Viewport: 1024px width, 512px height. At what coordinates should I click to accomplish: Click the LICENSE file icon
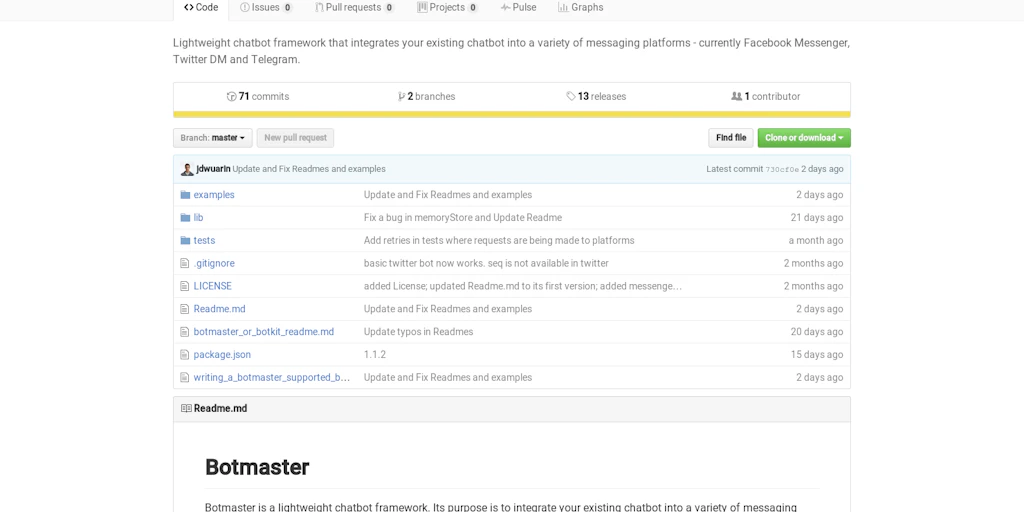[x=185, y=286]
